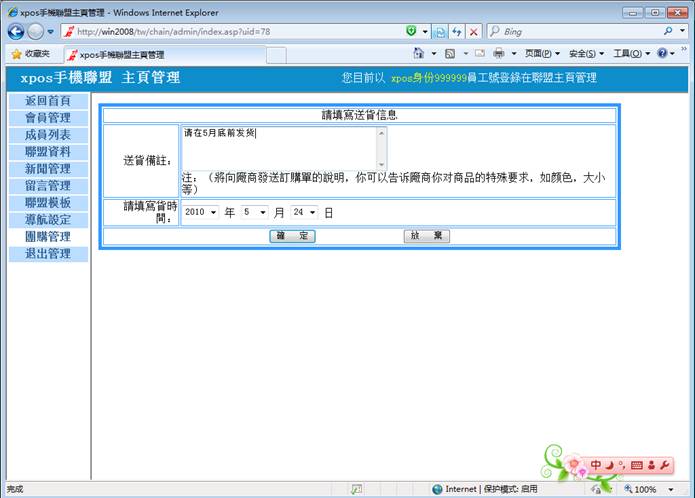Click the printer icon in command bar

point(498,54)
